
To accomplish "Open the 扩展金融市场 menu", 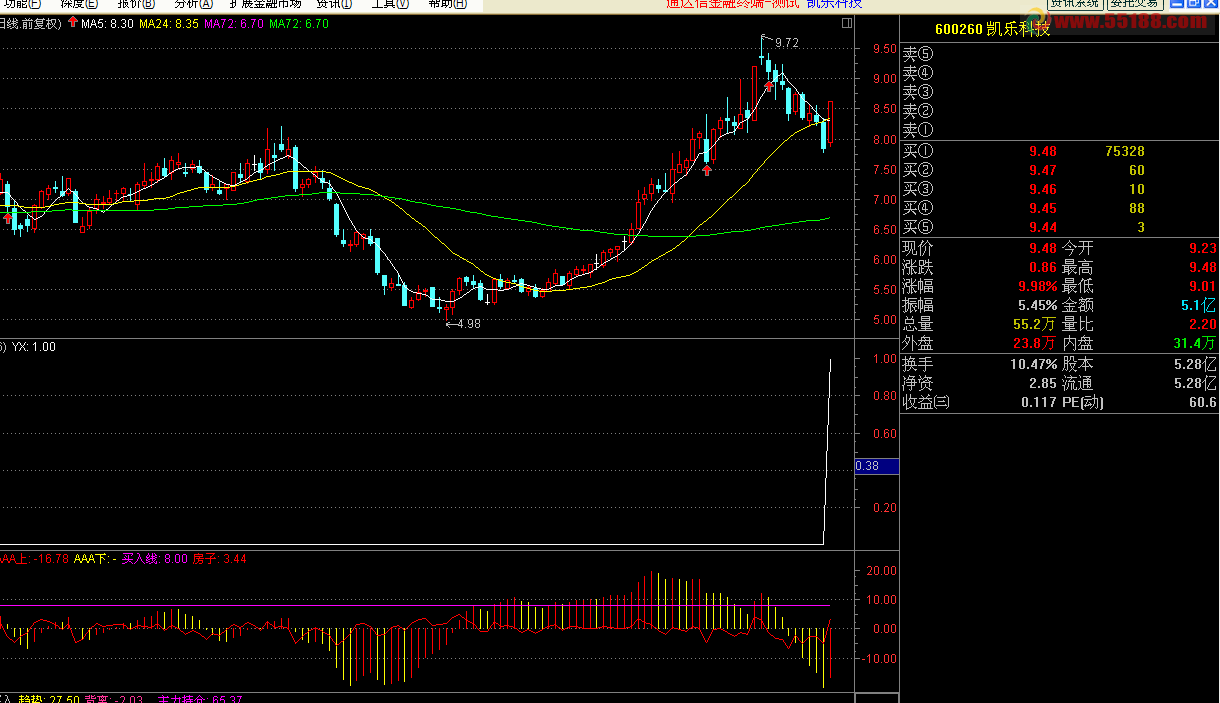I will coord(265,4).
